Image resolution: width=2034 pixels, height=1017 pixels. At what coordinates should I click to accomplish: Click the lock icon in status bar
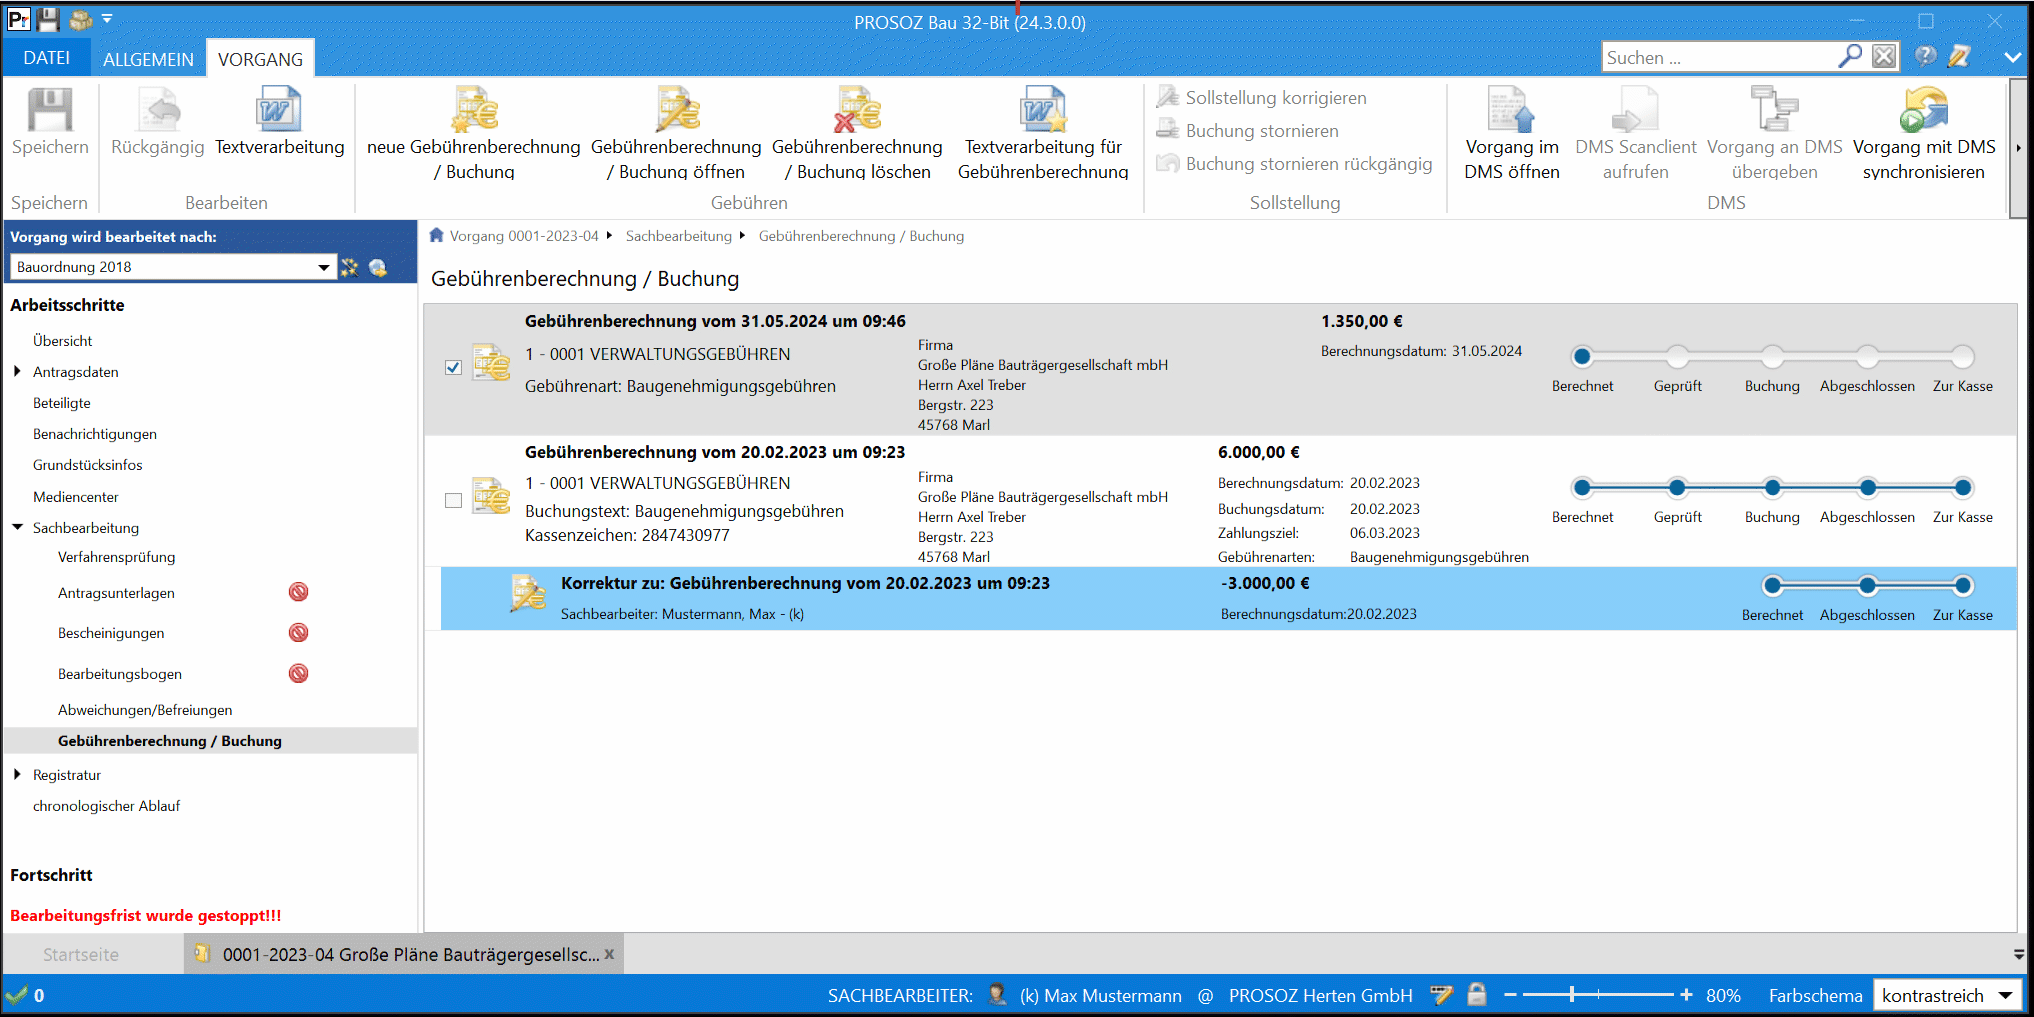pos(1477,994)
